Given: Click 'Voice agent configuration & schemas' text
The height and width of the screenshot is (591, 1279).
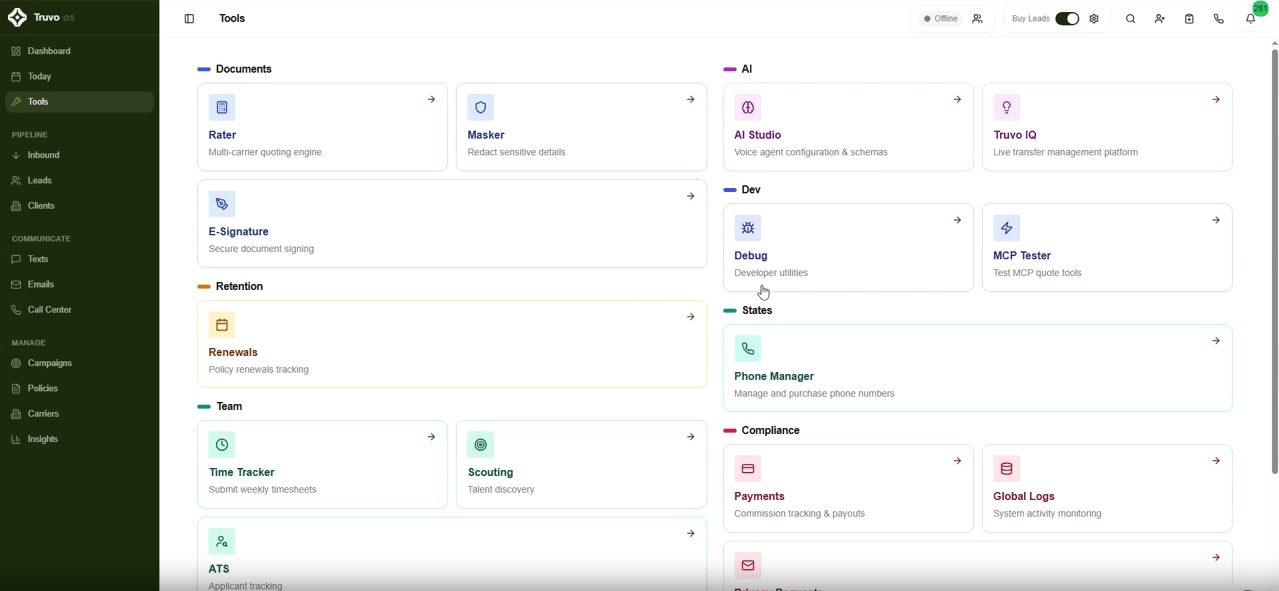Looking at the screenshot, I should point(811,153).
